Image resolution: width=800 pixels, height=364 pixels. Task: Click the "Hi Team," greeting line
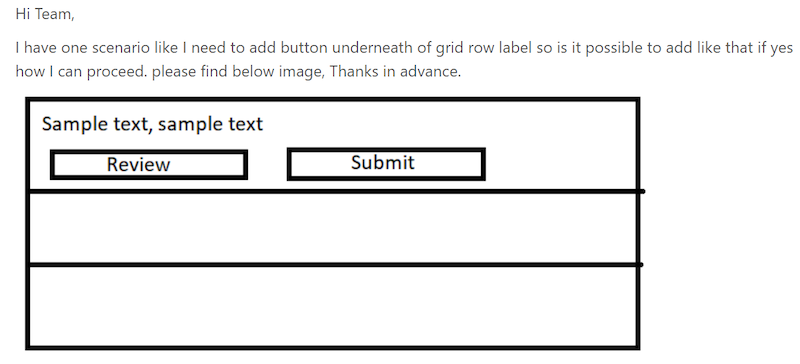(x=45, y=14)
